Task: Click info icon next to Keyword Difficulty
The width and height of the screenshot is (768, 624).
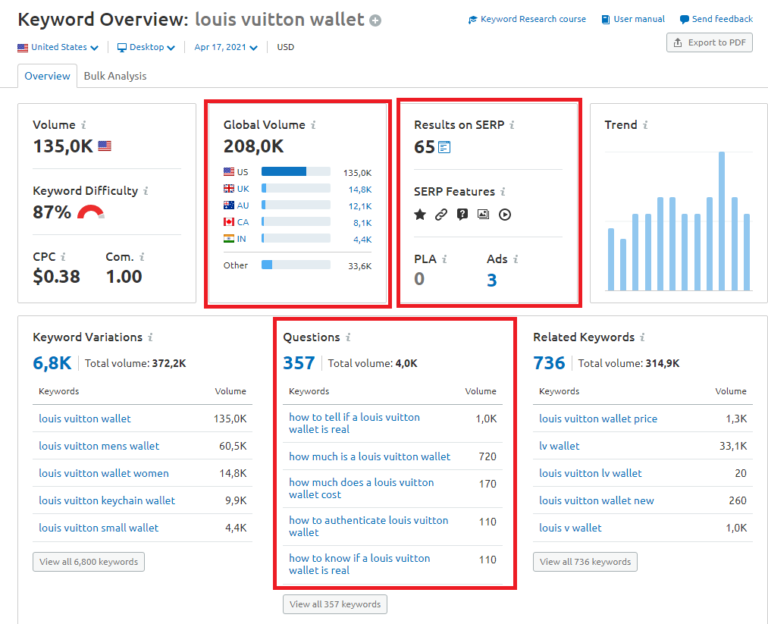Action: pos(146,191)
